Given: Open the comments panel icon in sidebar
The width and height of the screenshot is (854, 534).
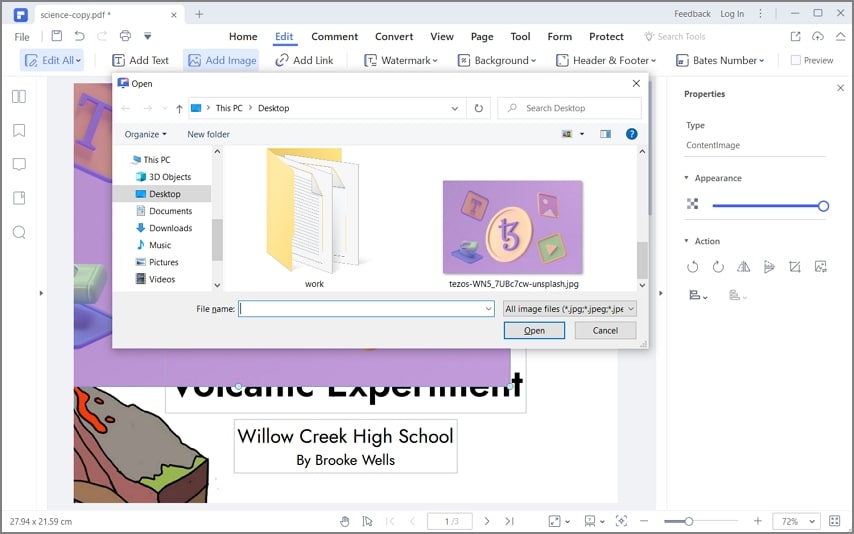Looking at the screenshot, I should tap(19, 165).
